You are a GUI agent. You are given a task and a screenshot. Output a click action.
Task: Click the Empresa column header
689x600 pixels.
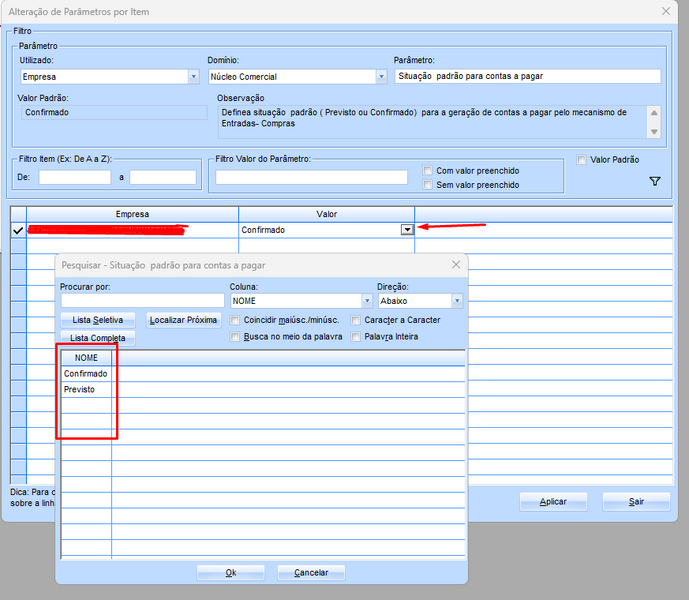click(132, 214)
